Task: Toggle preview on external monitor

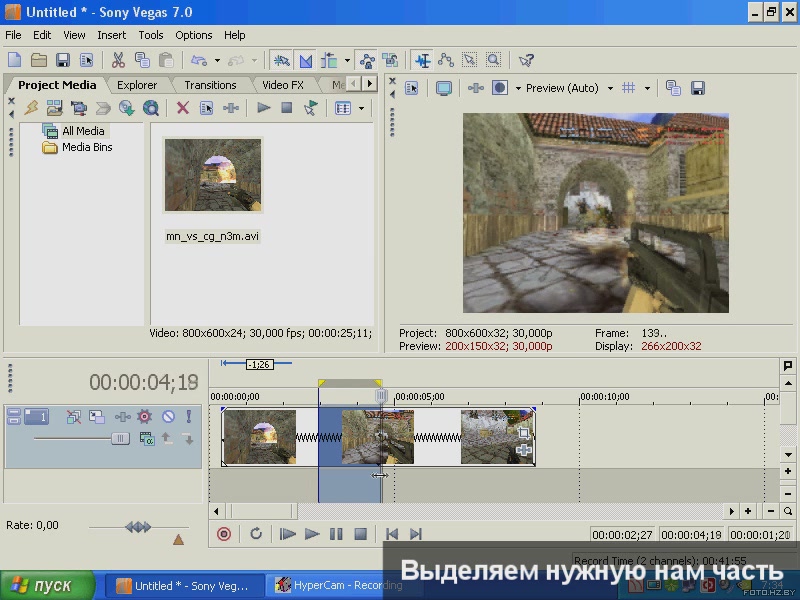Action: tap(443, 88)
